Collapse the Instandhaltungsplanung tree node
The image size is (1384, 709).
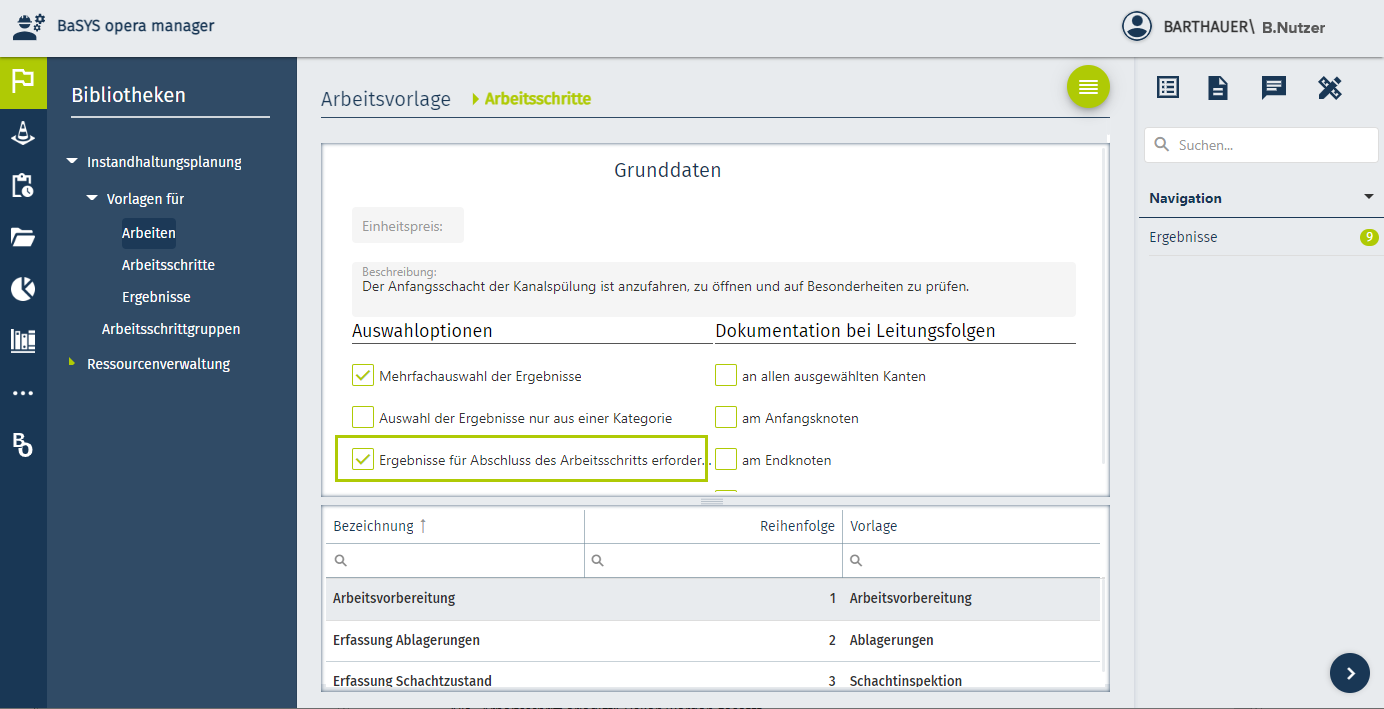[x=72, y=162]
